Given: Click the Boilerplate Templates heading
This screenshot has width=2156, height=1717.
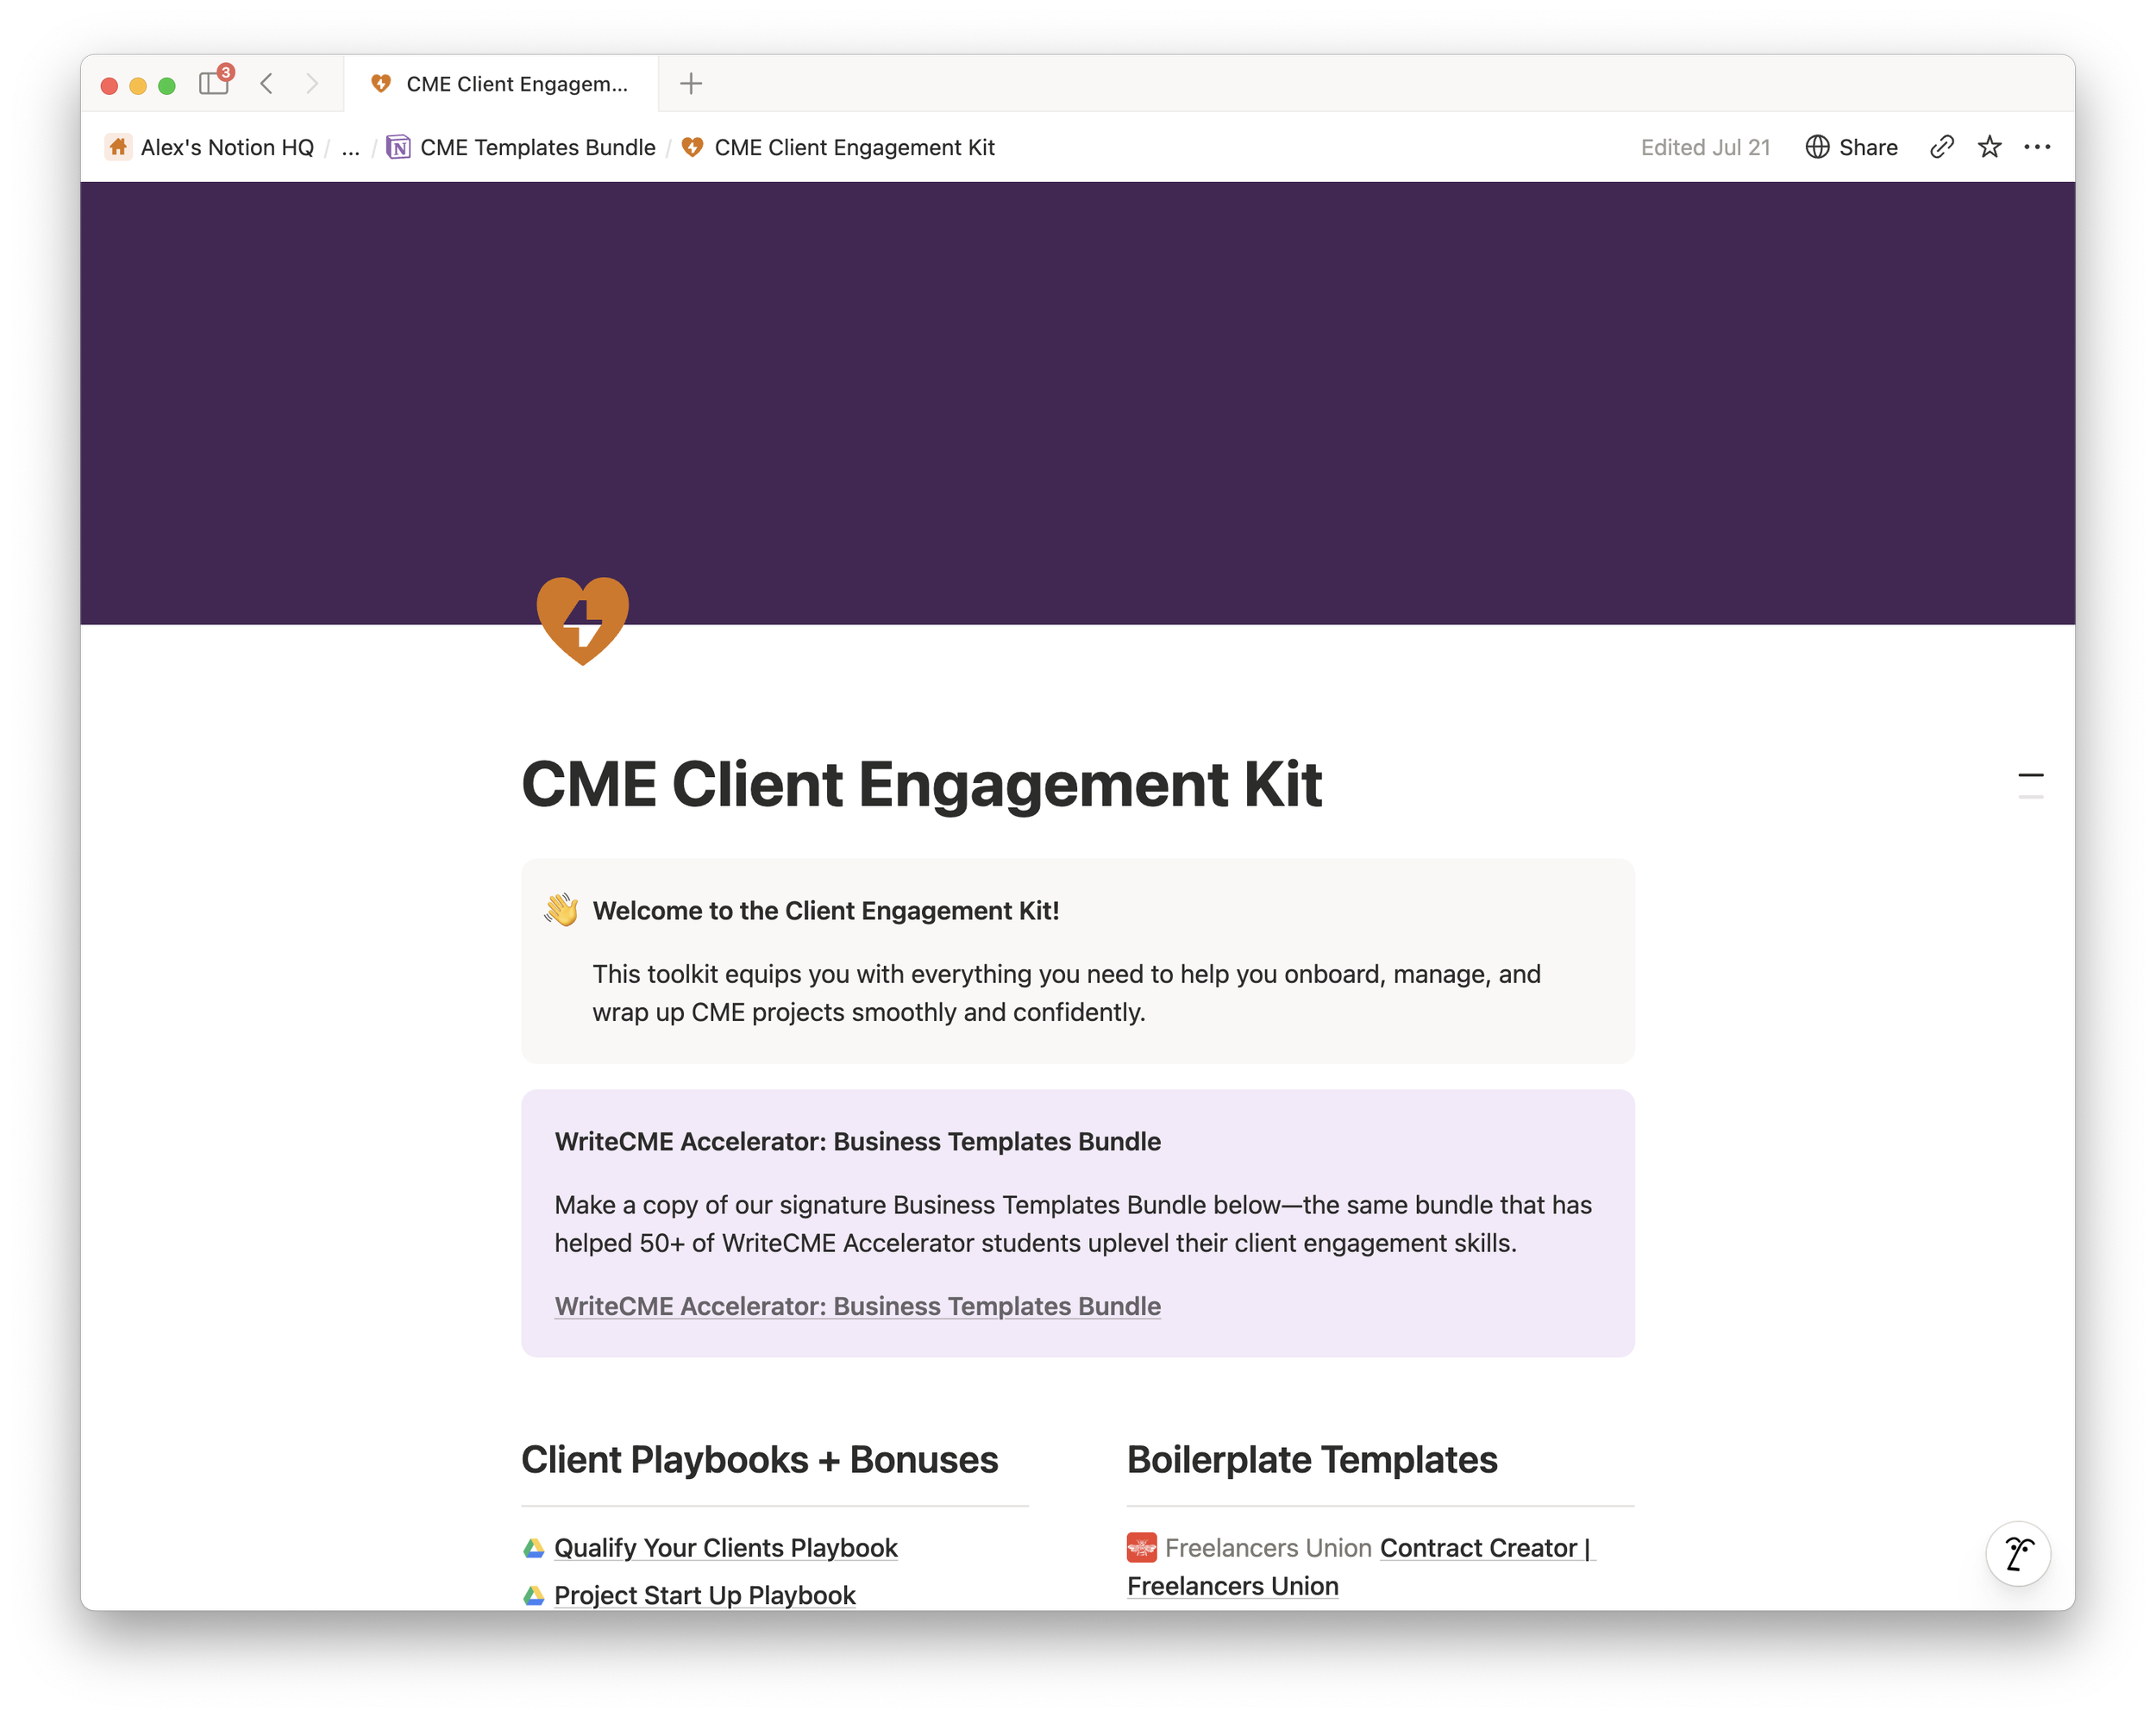Looking at the screenshot, I should click(x=1312, y=1460).
